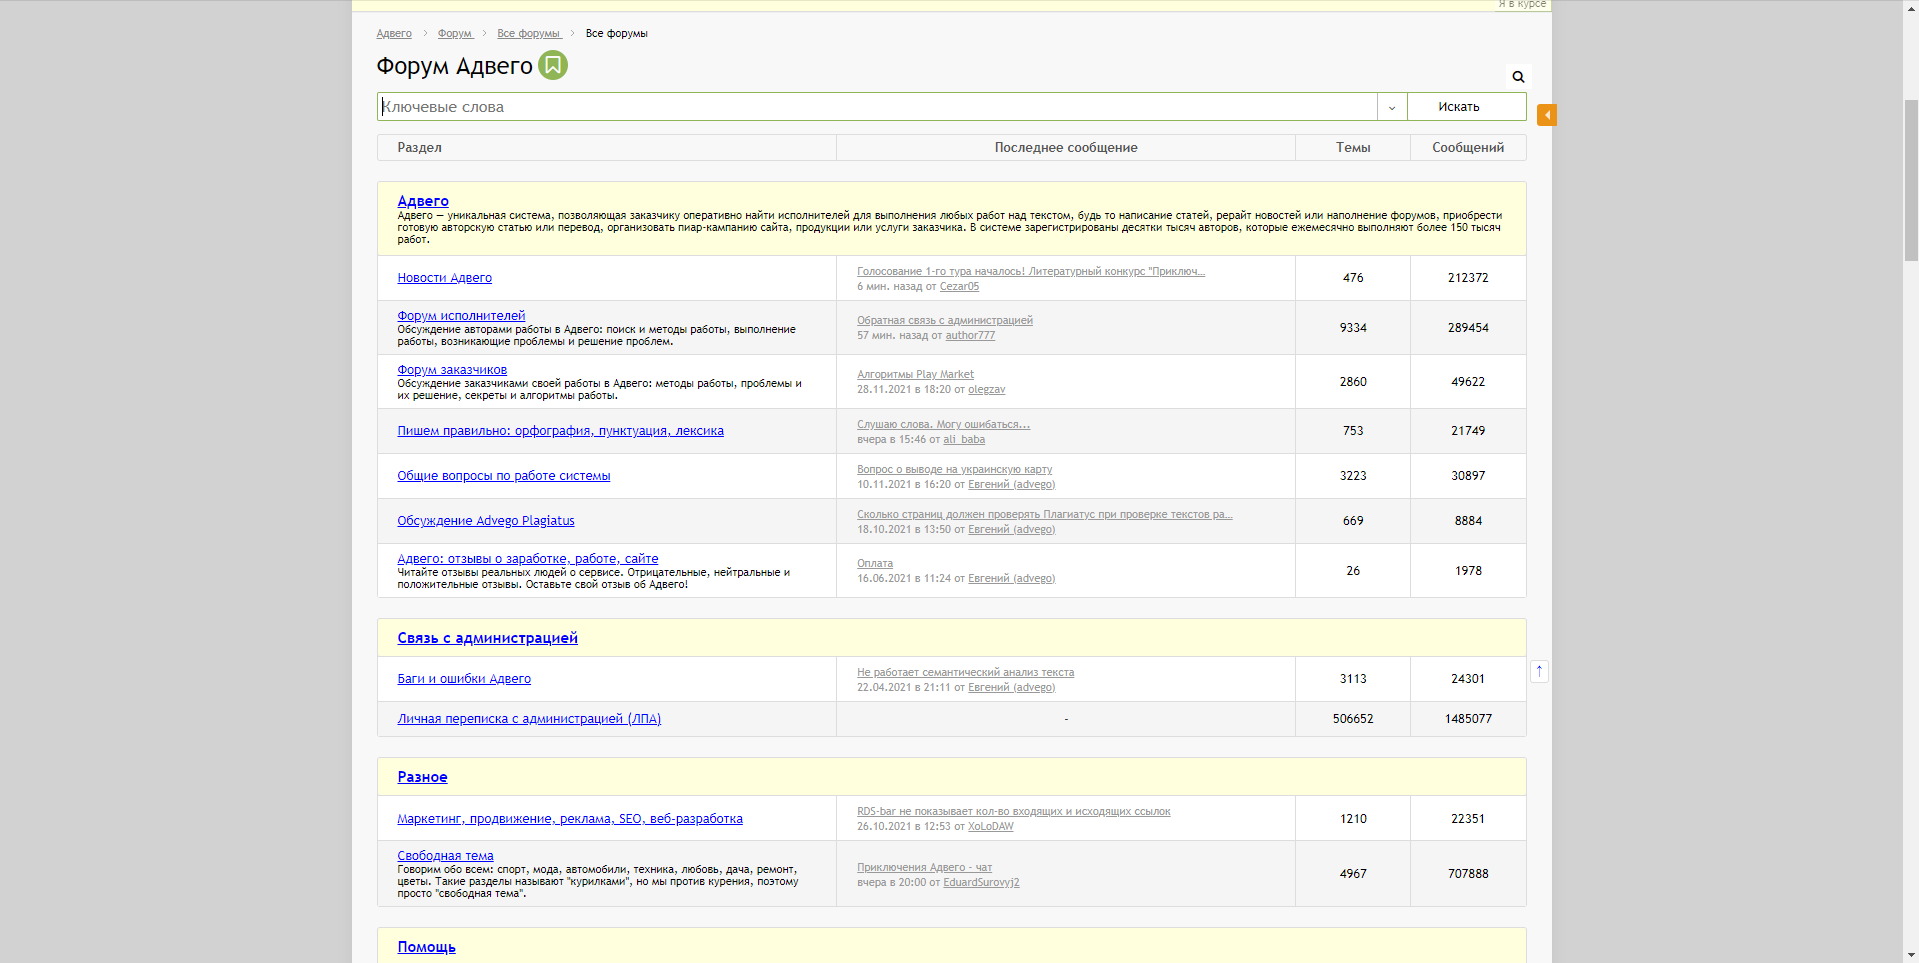Click the scroll-to-top arrow button
Image resolution: width=1919 pixels, height=963 pixels.
pos(1539,671)
